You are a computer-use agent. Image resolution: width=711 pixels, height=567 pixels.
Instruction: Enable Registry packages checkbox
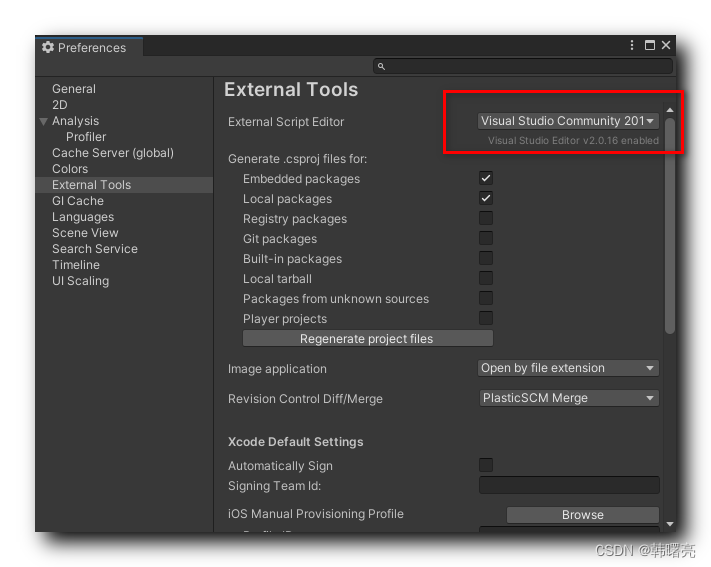click(x=486, y=218)
